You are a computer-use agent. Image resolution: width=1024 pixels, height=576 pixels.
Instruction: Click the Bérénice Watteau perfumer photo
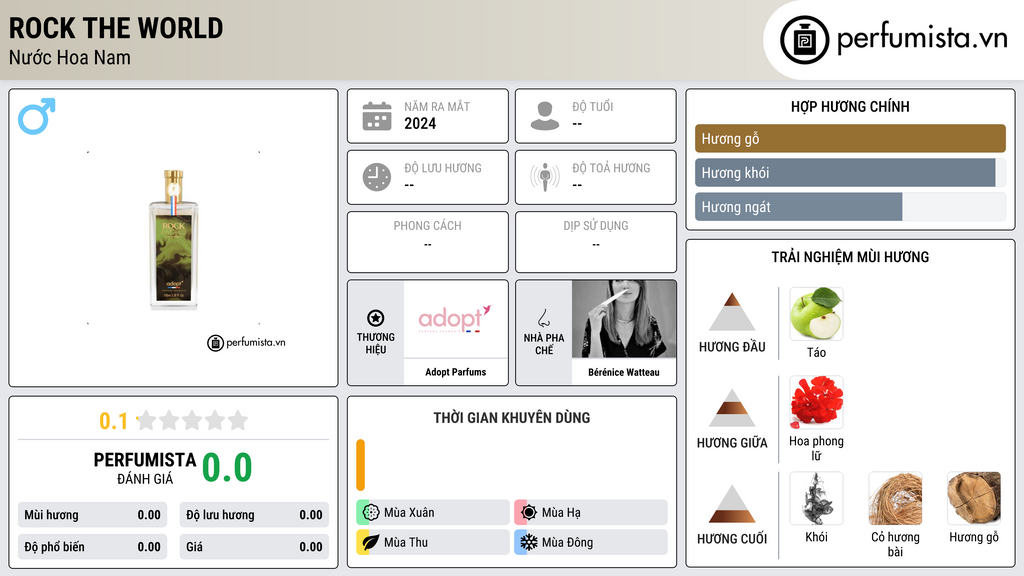(x=624, y=319)
